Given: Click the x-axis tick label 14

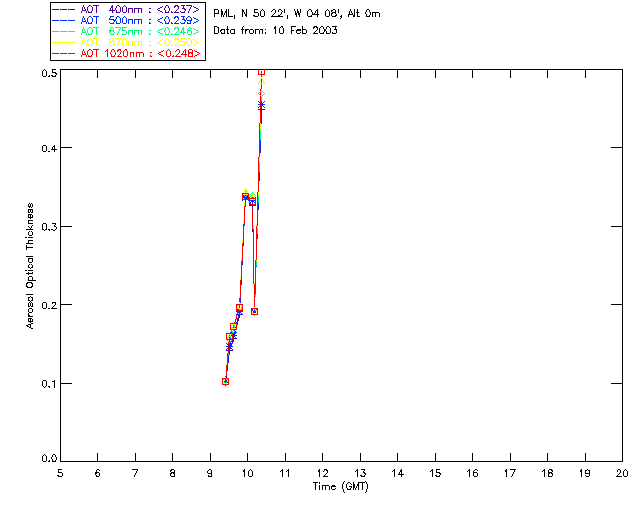Looking at the screenshot, I should (398, 473).
